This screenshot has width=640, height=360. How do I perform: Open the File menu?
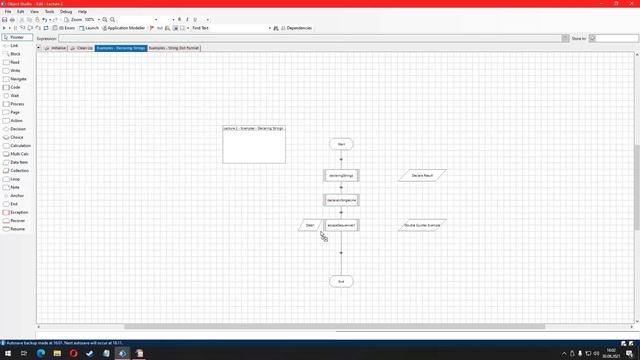click(8, 12)
